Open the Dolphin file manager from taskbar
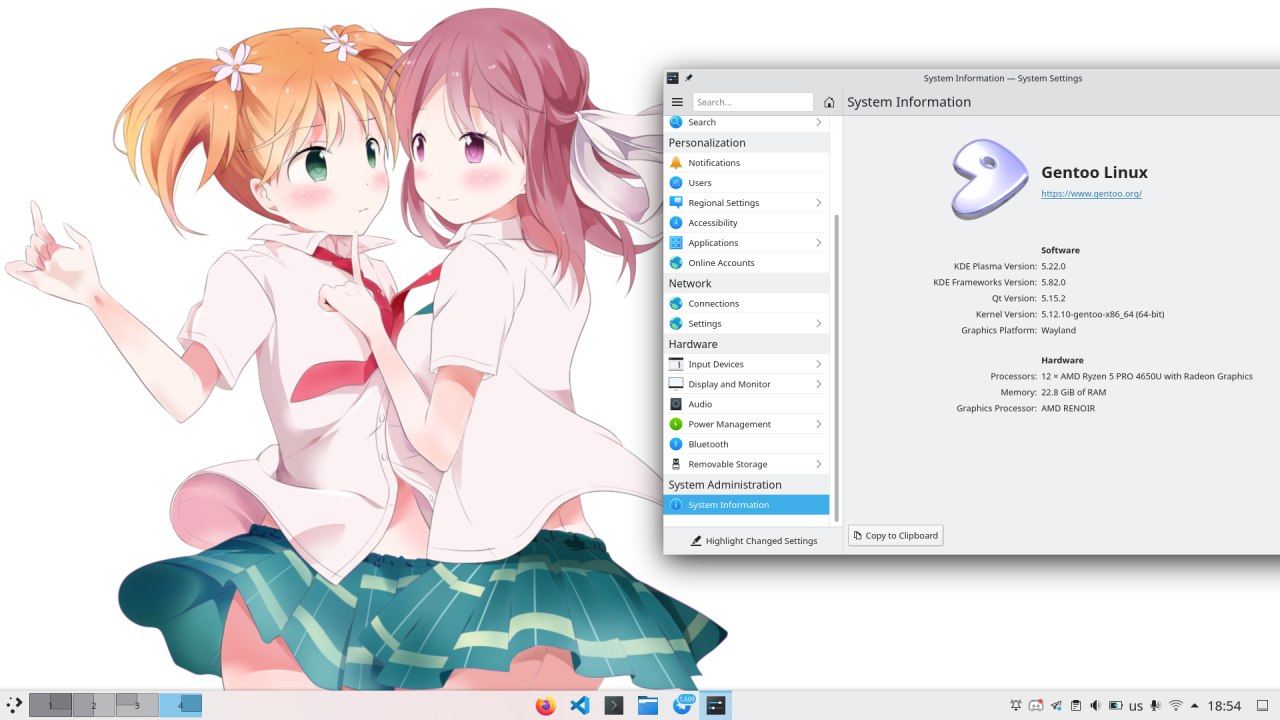Screen dimensions: 1280x720 [x=648, y=705]
